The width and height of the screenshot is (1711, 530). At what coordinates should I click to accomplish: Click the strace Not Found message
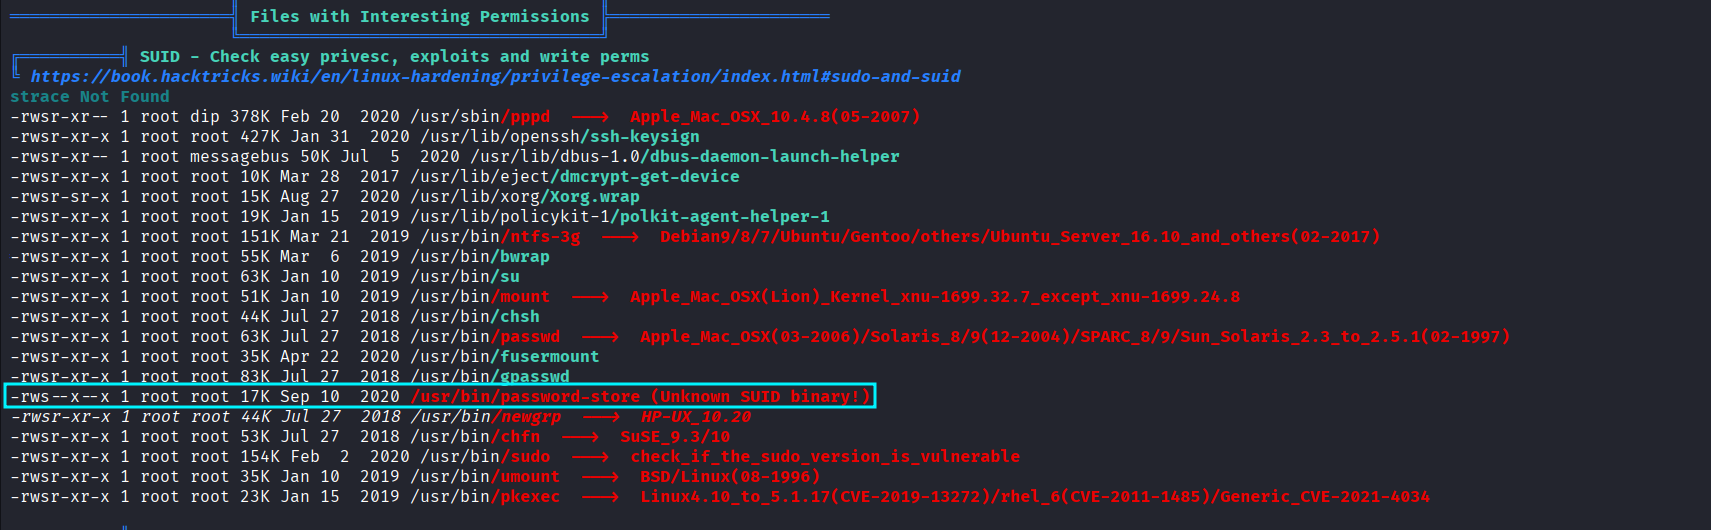tap(90, 97)
